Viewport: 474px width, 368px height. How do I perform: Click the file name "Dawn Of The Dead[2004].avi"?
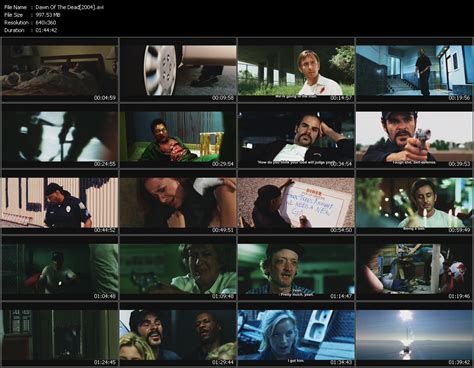(x=70, y=7)
